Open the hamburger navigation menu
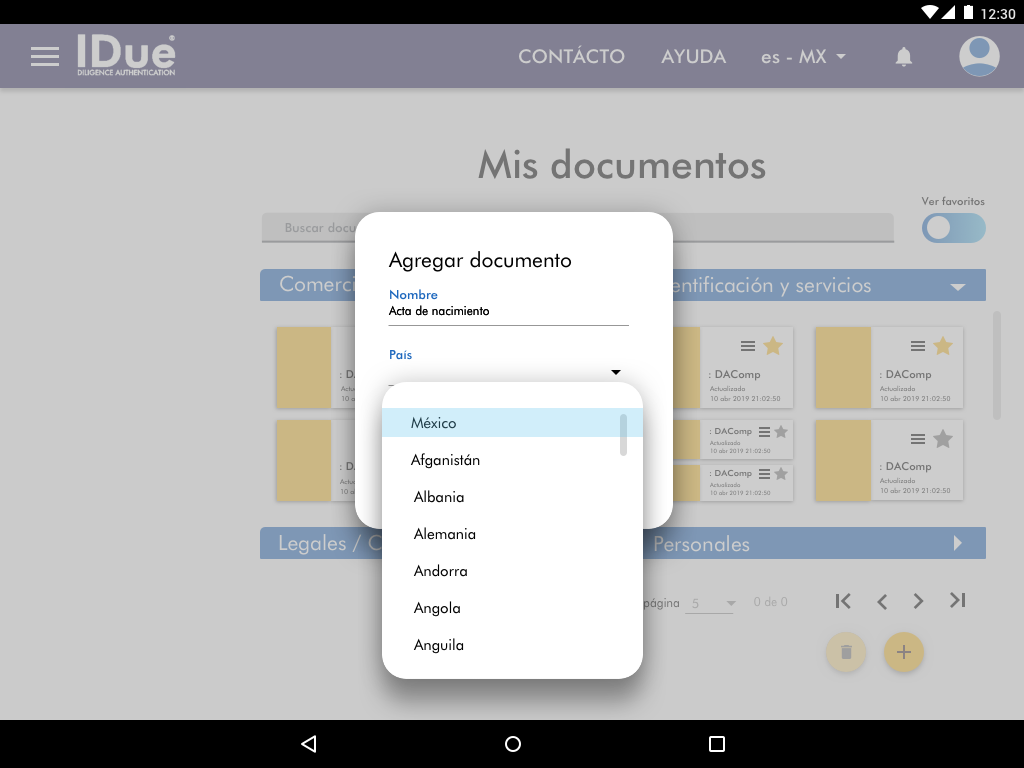The image size is (1024, 768). tap(45, 57)
